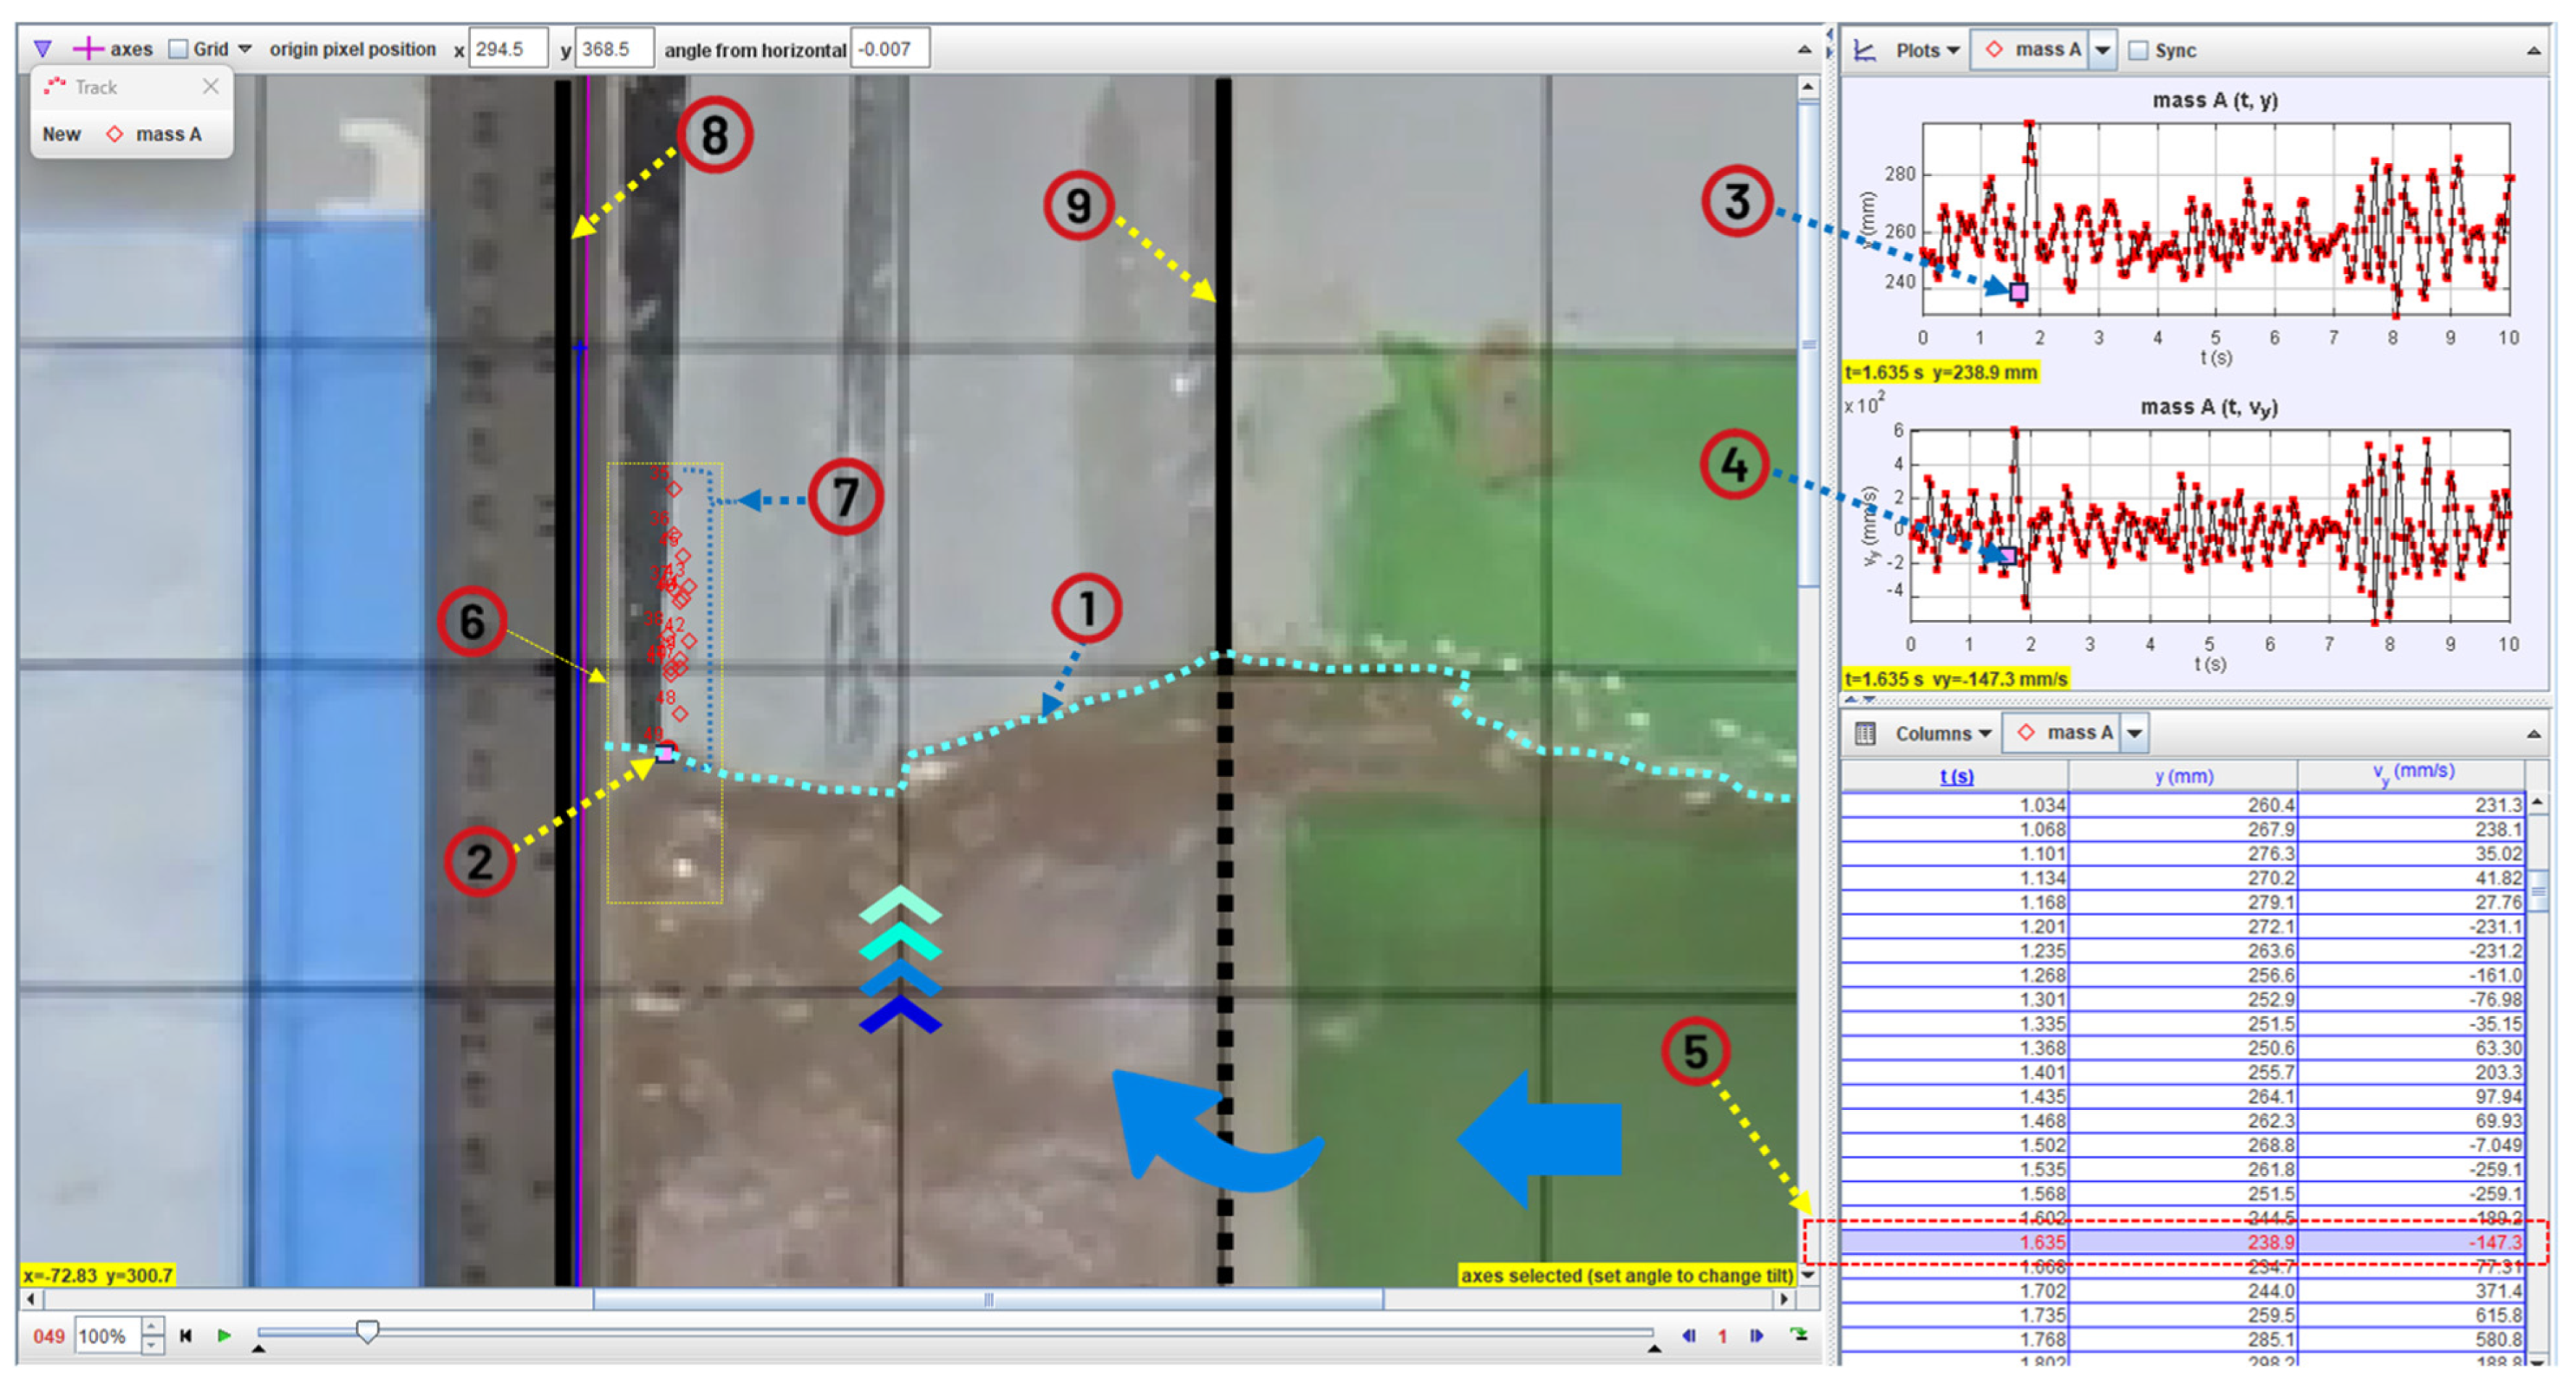This screenshot has height=1384, width=2576.
Task: Open the Columns dropdown in table
Action: coord(1942,733)
